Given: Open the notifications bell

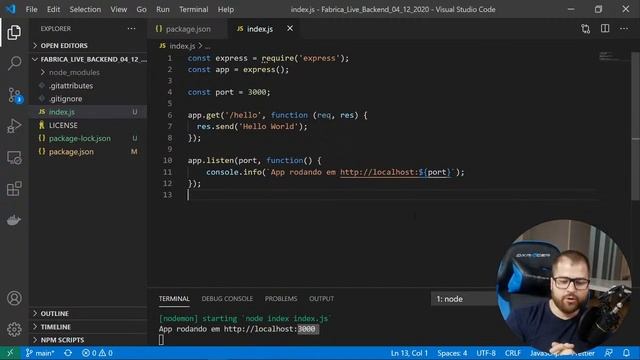Looking at the screenshot, I should click(x=627, y=353).
